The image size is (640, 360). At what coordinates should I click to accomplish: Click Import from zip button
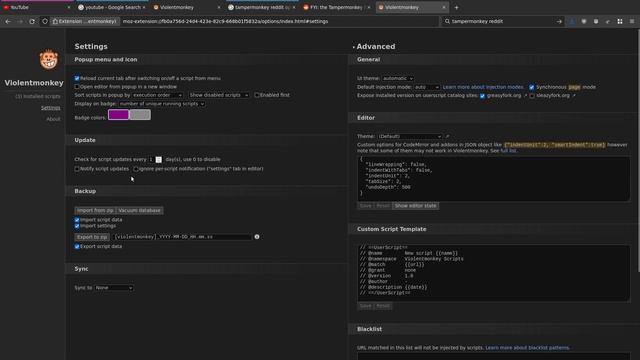click(95, 211)
